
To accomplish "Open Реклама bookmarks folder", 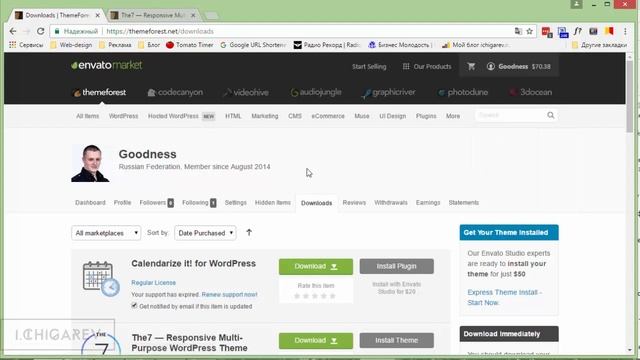I will coord(115,45).
